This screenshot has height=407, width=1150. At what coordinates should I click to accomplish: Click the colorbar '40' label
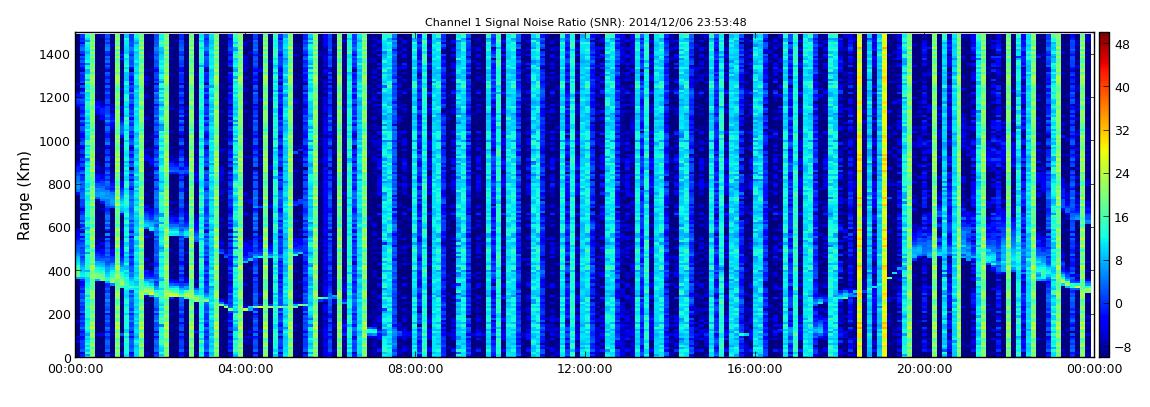[x=1122, y=87]
